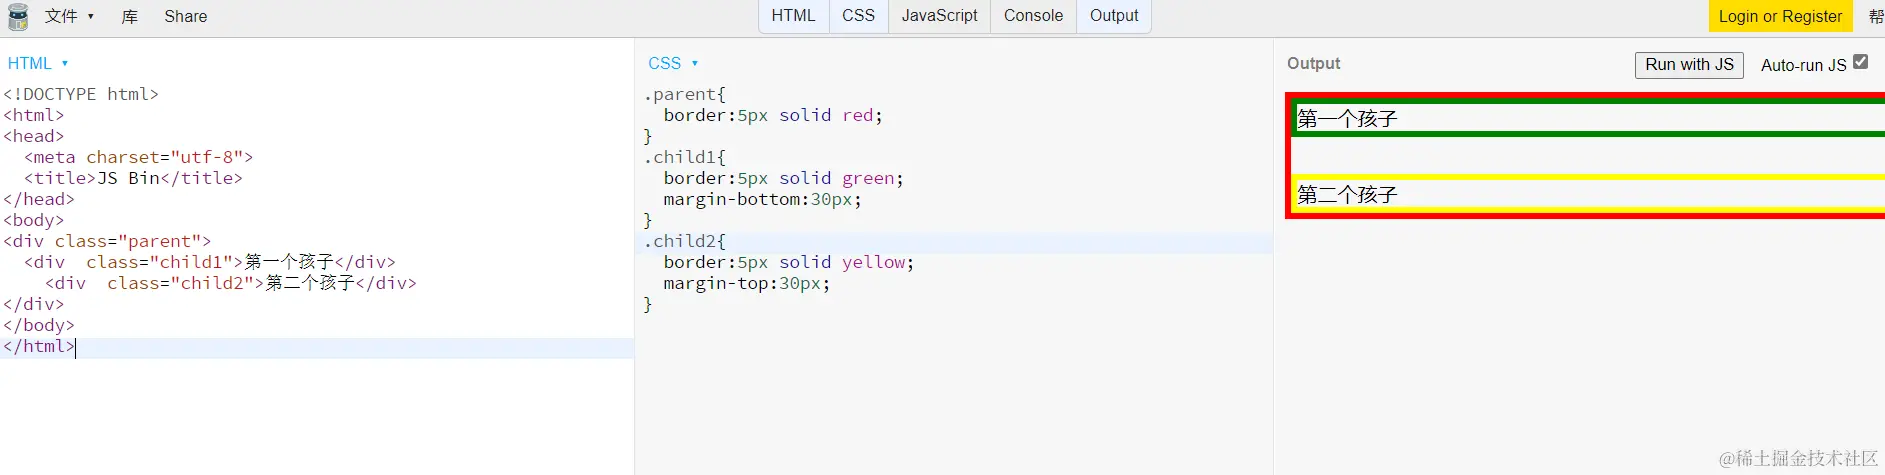Screen dimensions: 1885x475
Task: Click the child1 div line in HTML
Action: click(210, 262)
